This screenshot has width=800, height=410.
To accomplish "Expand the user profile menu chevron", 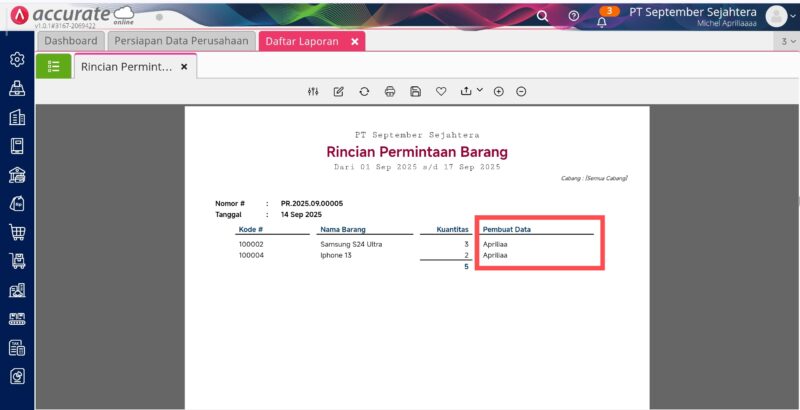I will [793, 16].
